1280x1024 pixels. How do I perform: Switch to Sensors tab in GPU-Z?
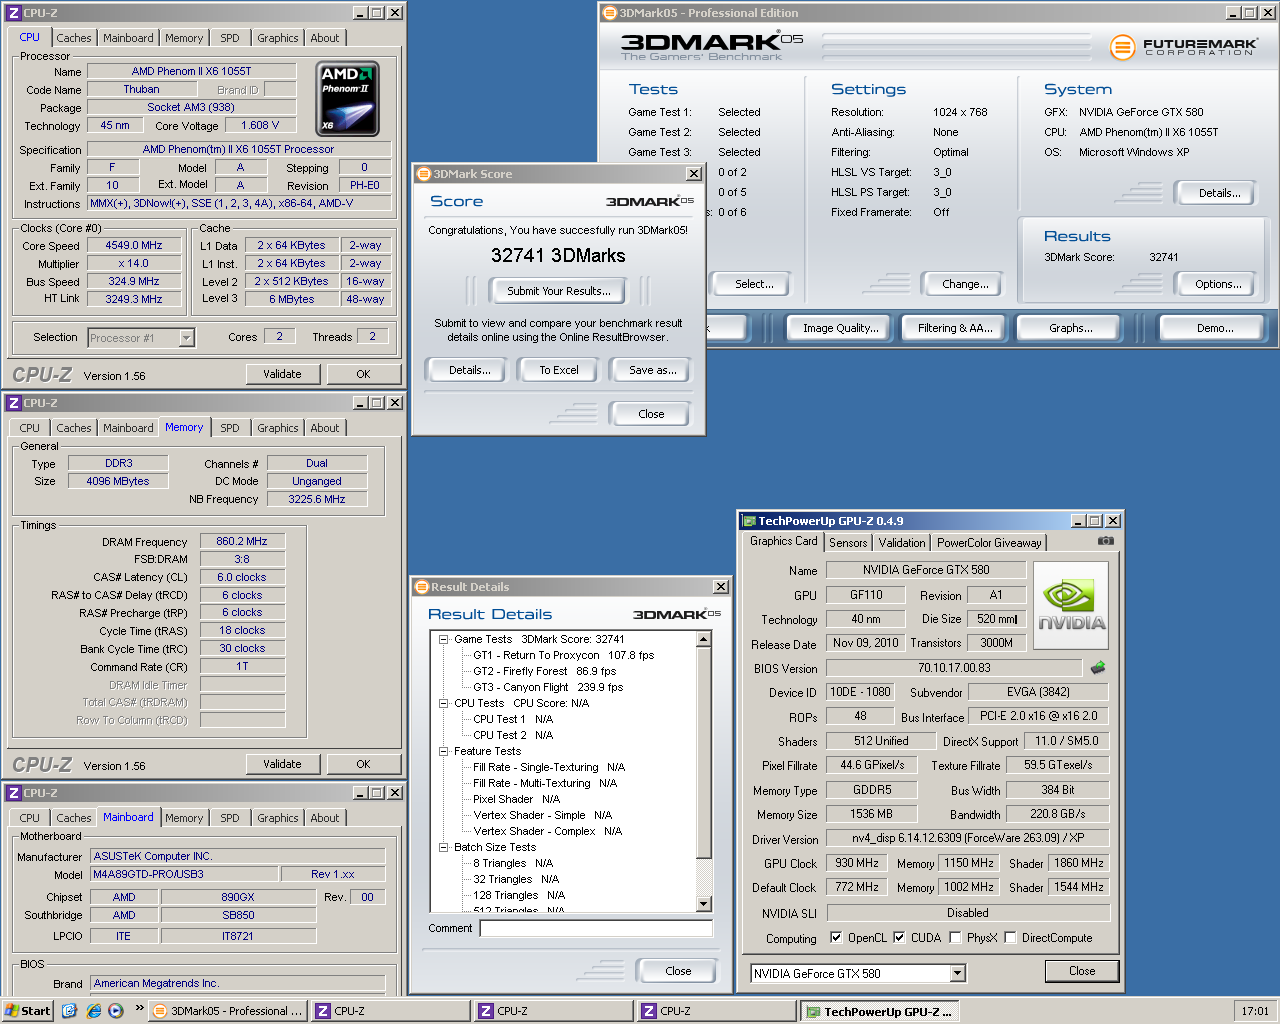pos(848,543)
